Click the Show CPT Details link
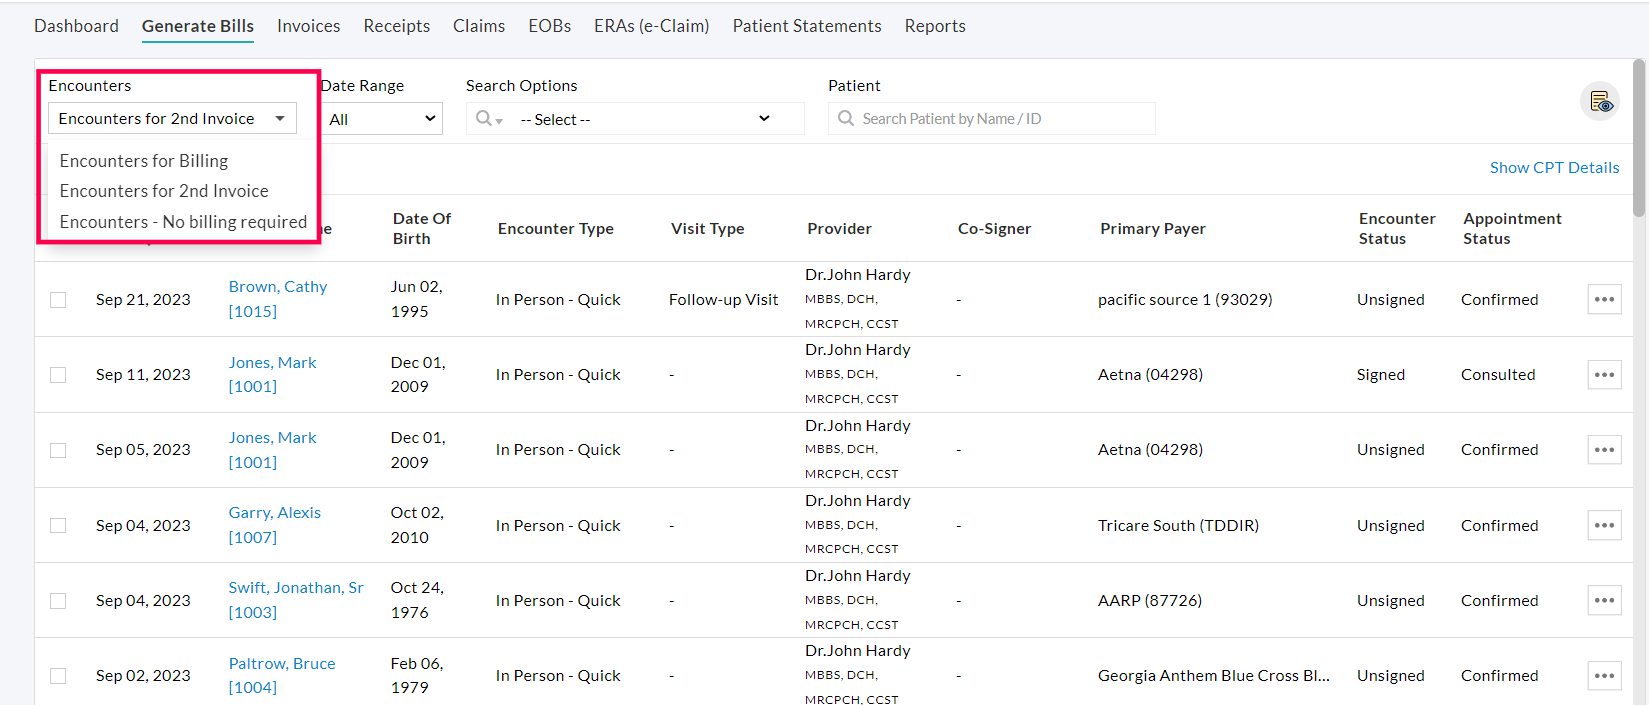The image size is (1649, 705). click(1554, 168)
